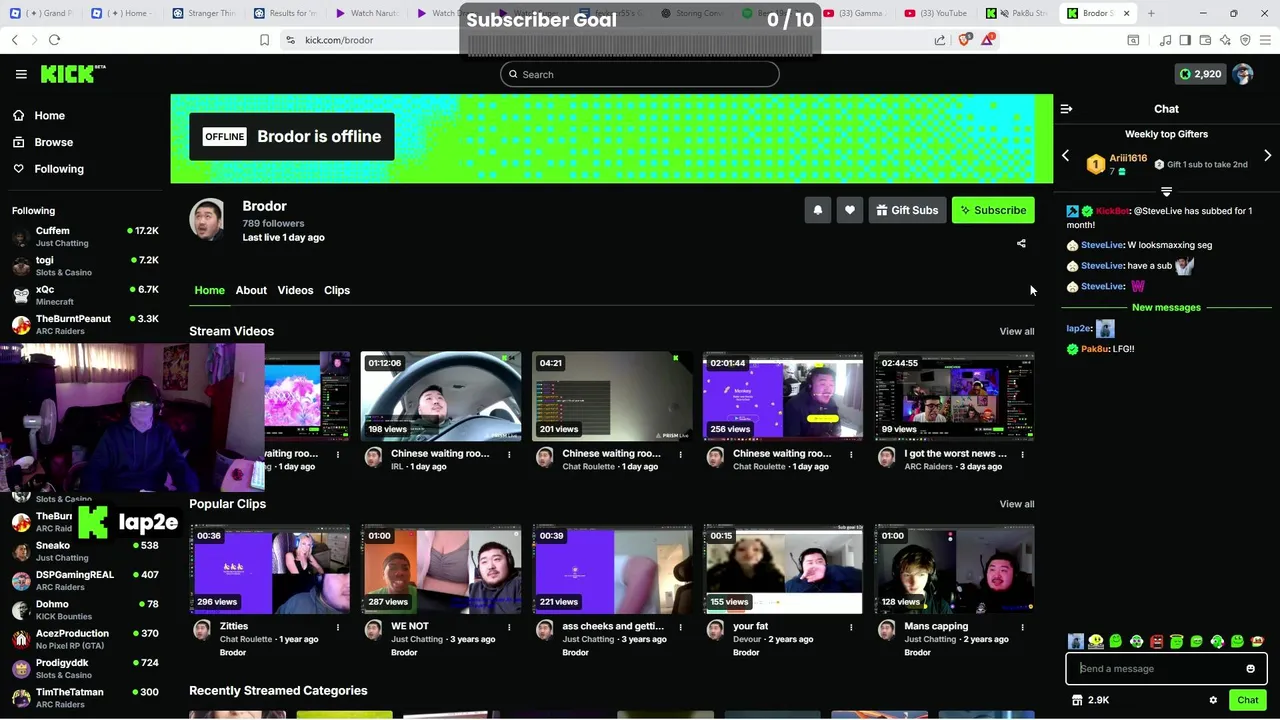The height and width of the screenshot is (720, 1280).
Task: Select the channel Home tab
Action: 209,290
